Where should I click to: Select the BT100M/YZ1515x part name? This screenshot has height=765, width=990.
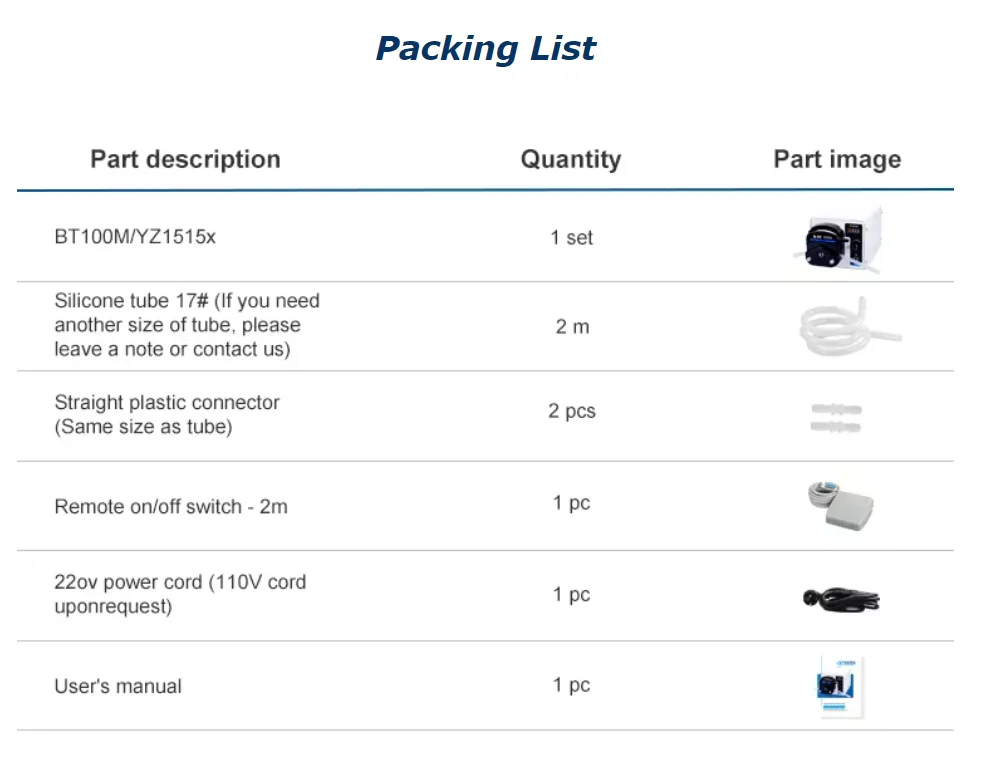pyautogui.click(x=135, y=238)
